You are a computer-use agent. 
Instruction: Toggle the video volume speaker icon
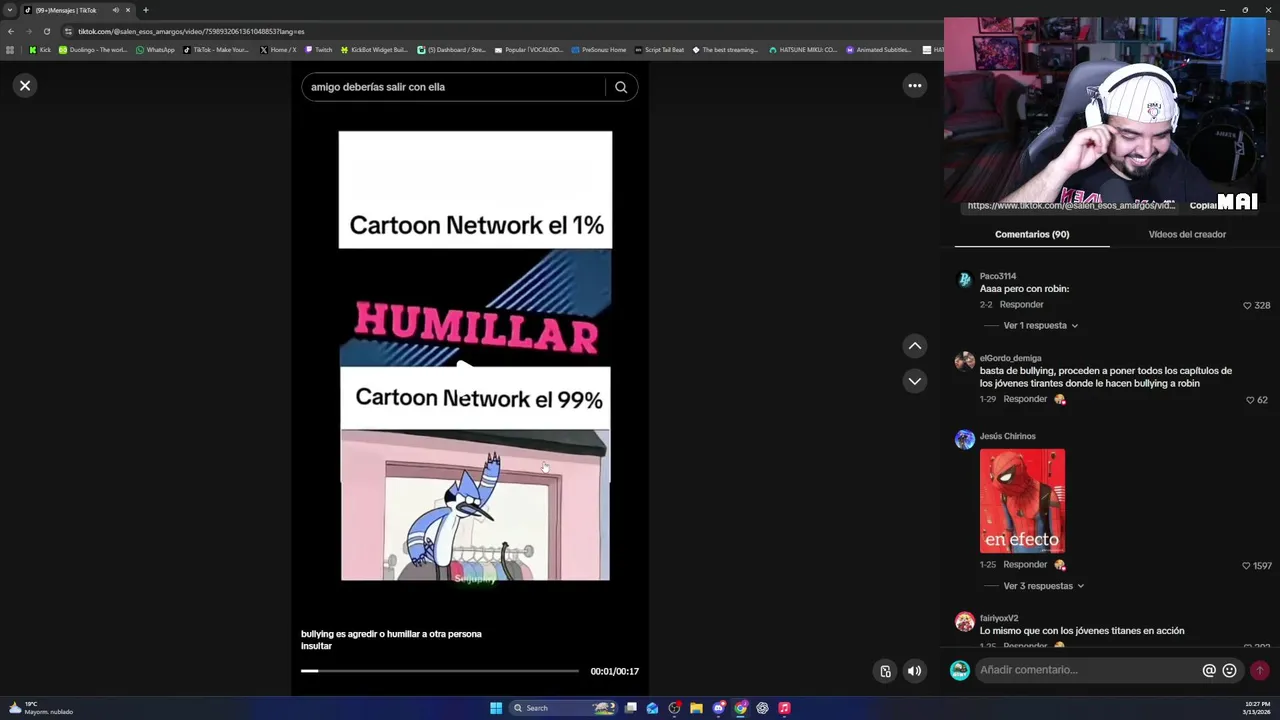(914, 671)
